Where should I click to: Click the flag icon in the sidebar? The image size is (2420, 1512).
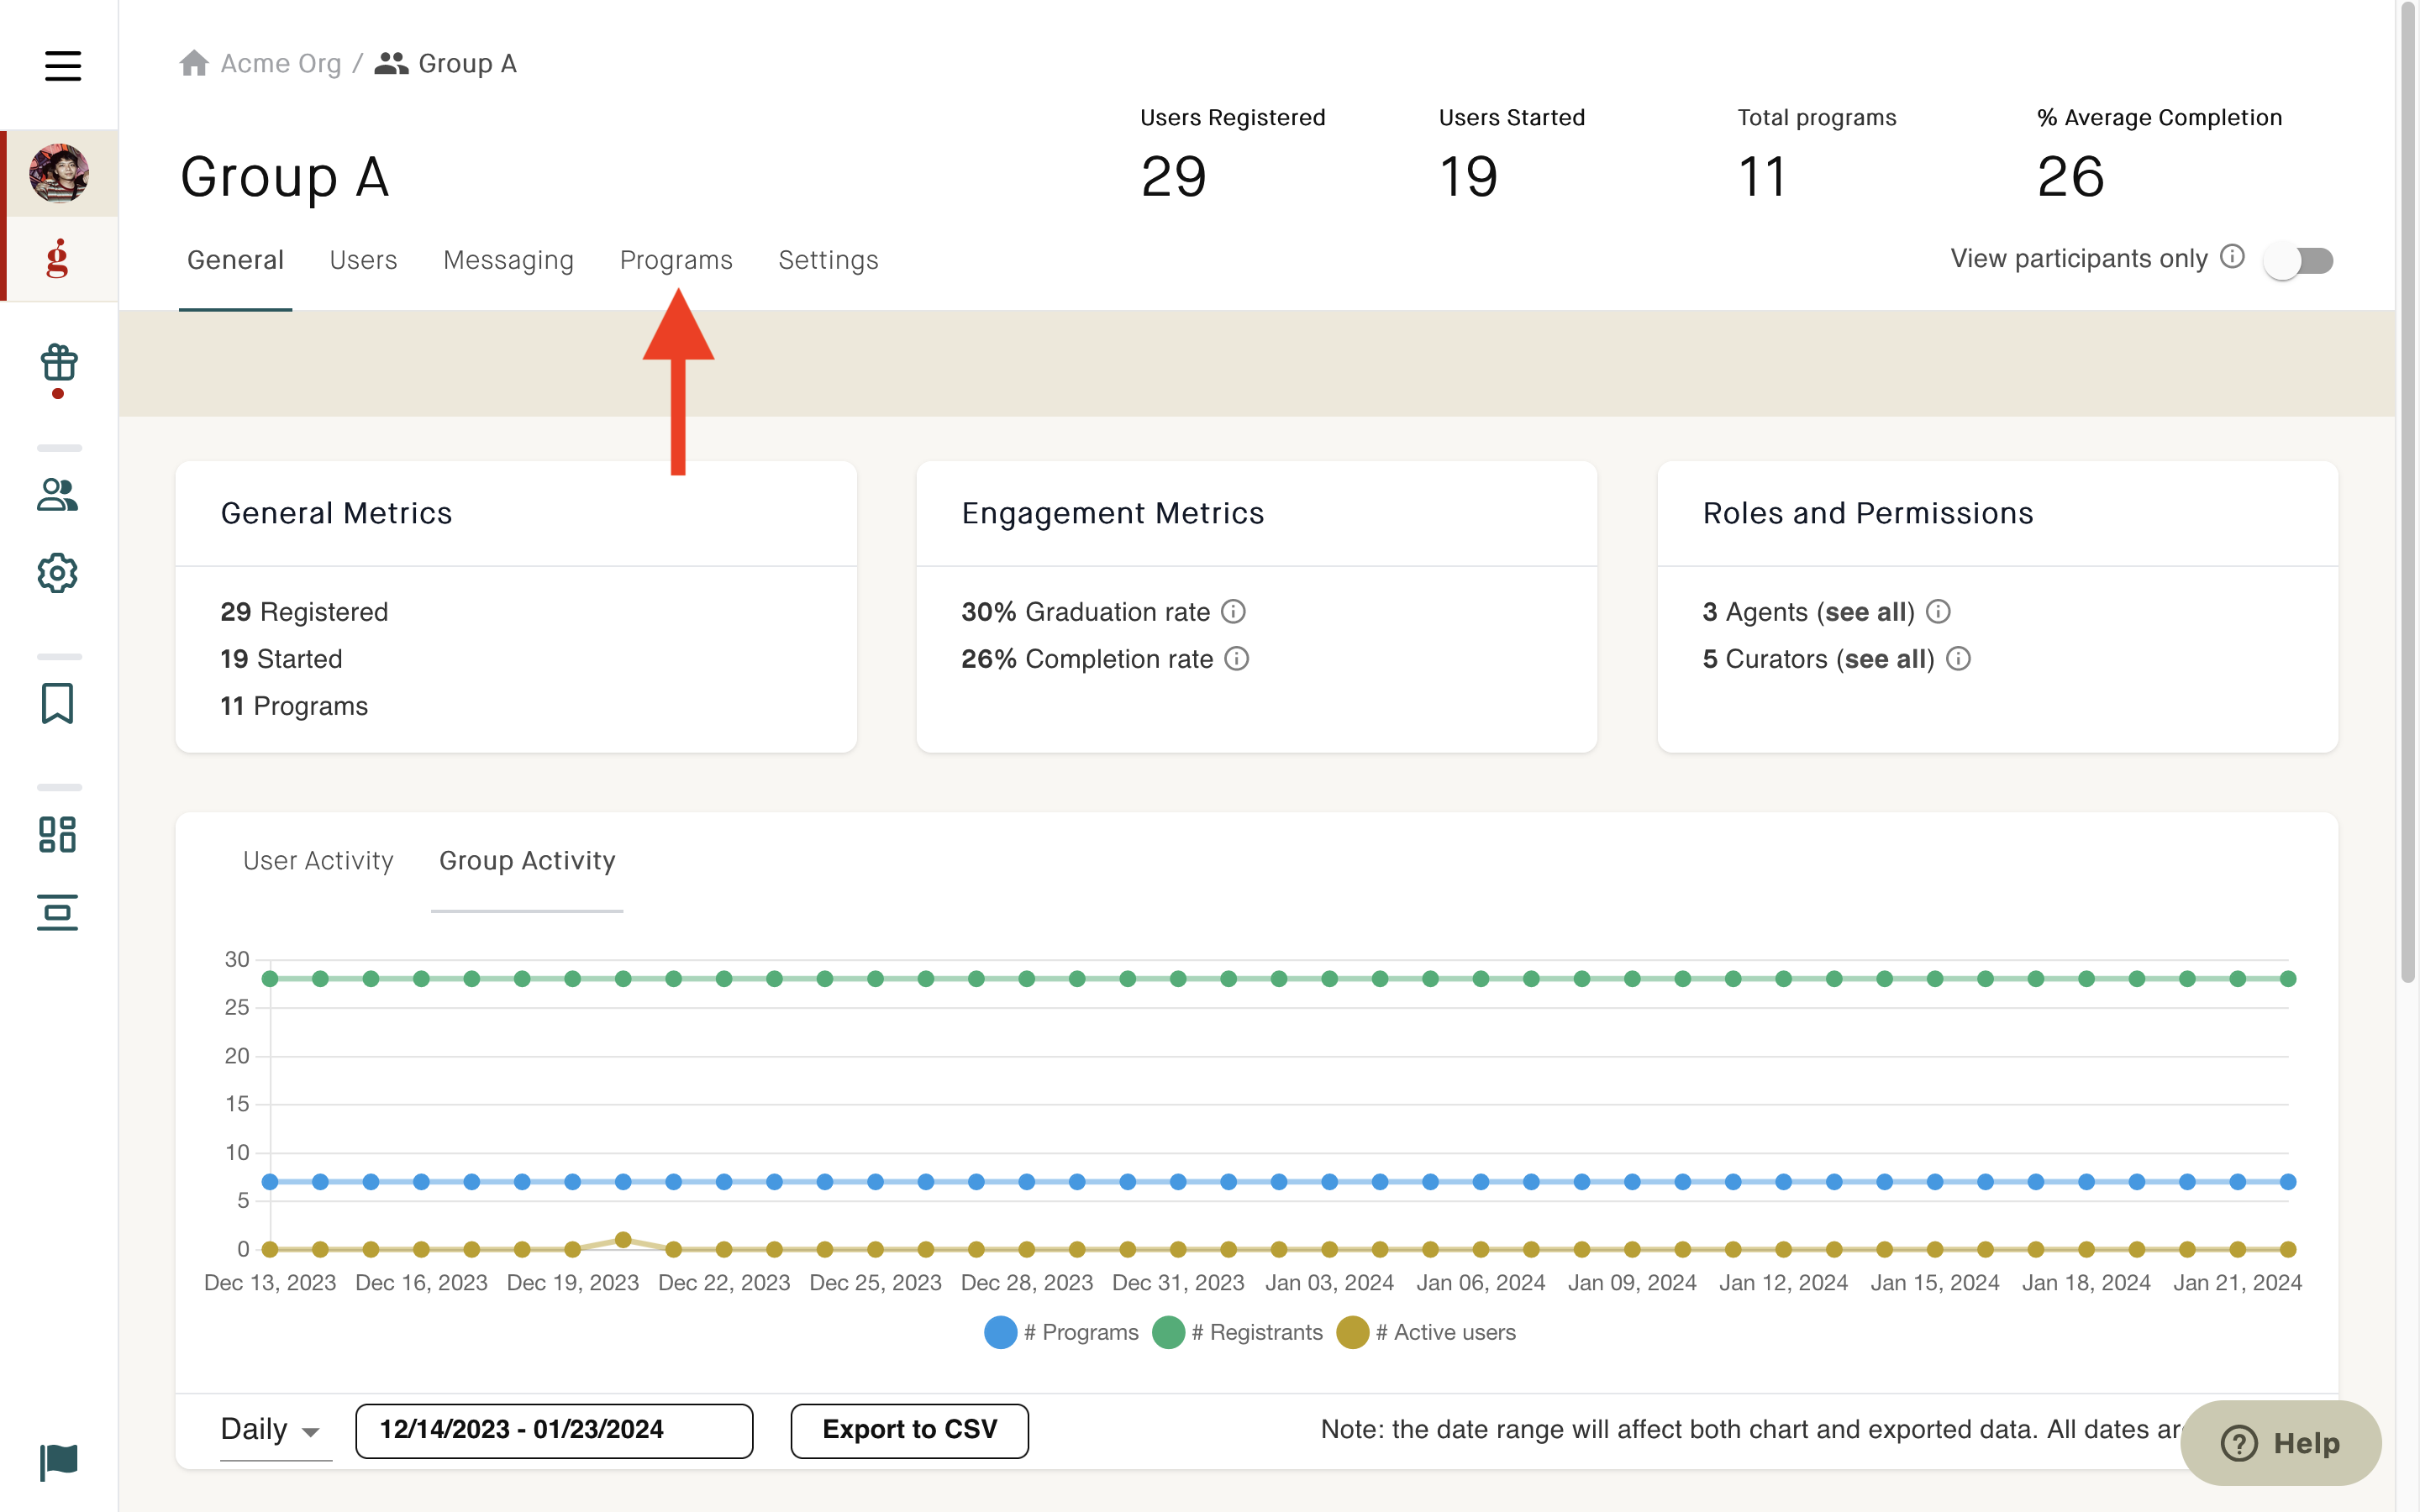[x=58, y=1462]
